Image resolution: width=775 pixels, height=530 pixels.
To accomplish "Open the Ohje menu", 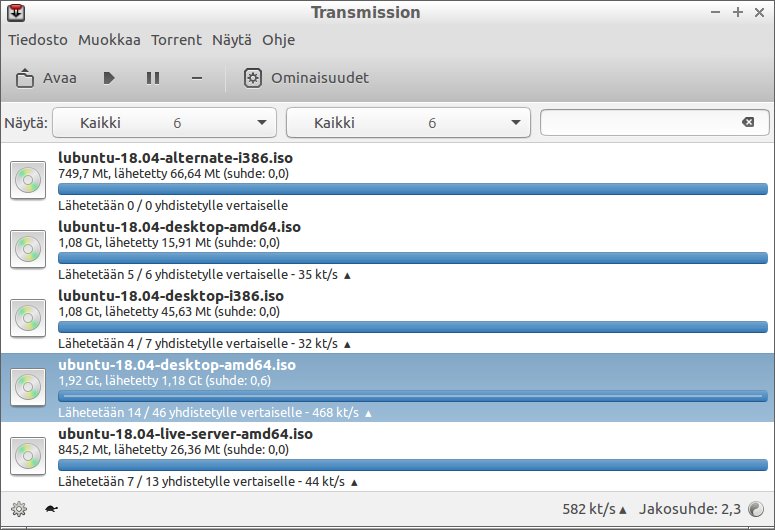I will [279, 40].
